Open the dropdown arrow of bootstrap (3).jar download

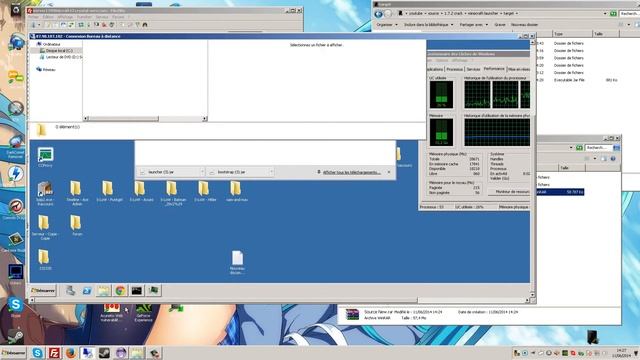coord(272,172)
